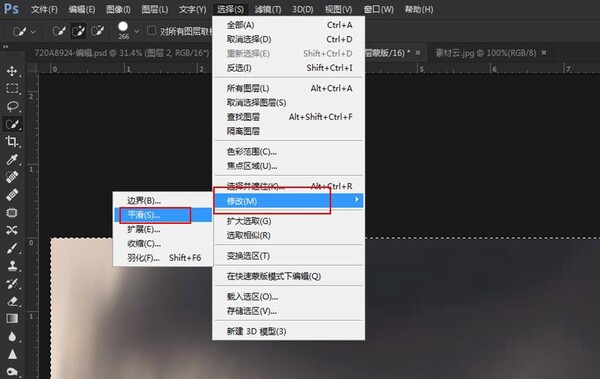Open tool preset dropdown arrow
Screen dimensions: 600x379
33,32
